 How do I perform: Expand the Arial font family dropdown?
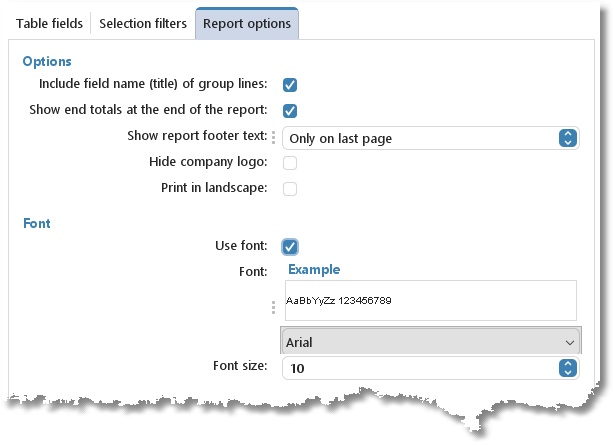(431, 341)
